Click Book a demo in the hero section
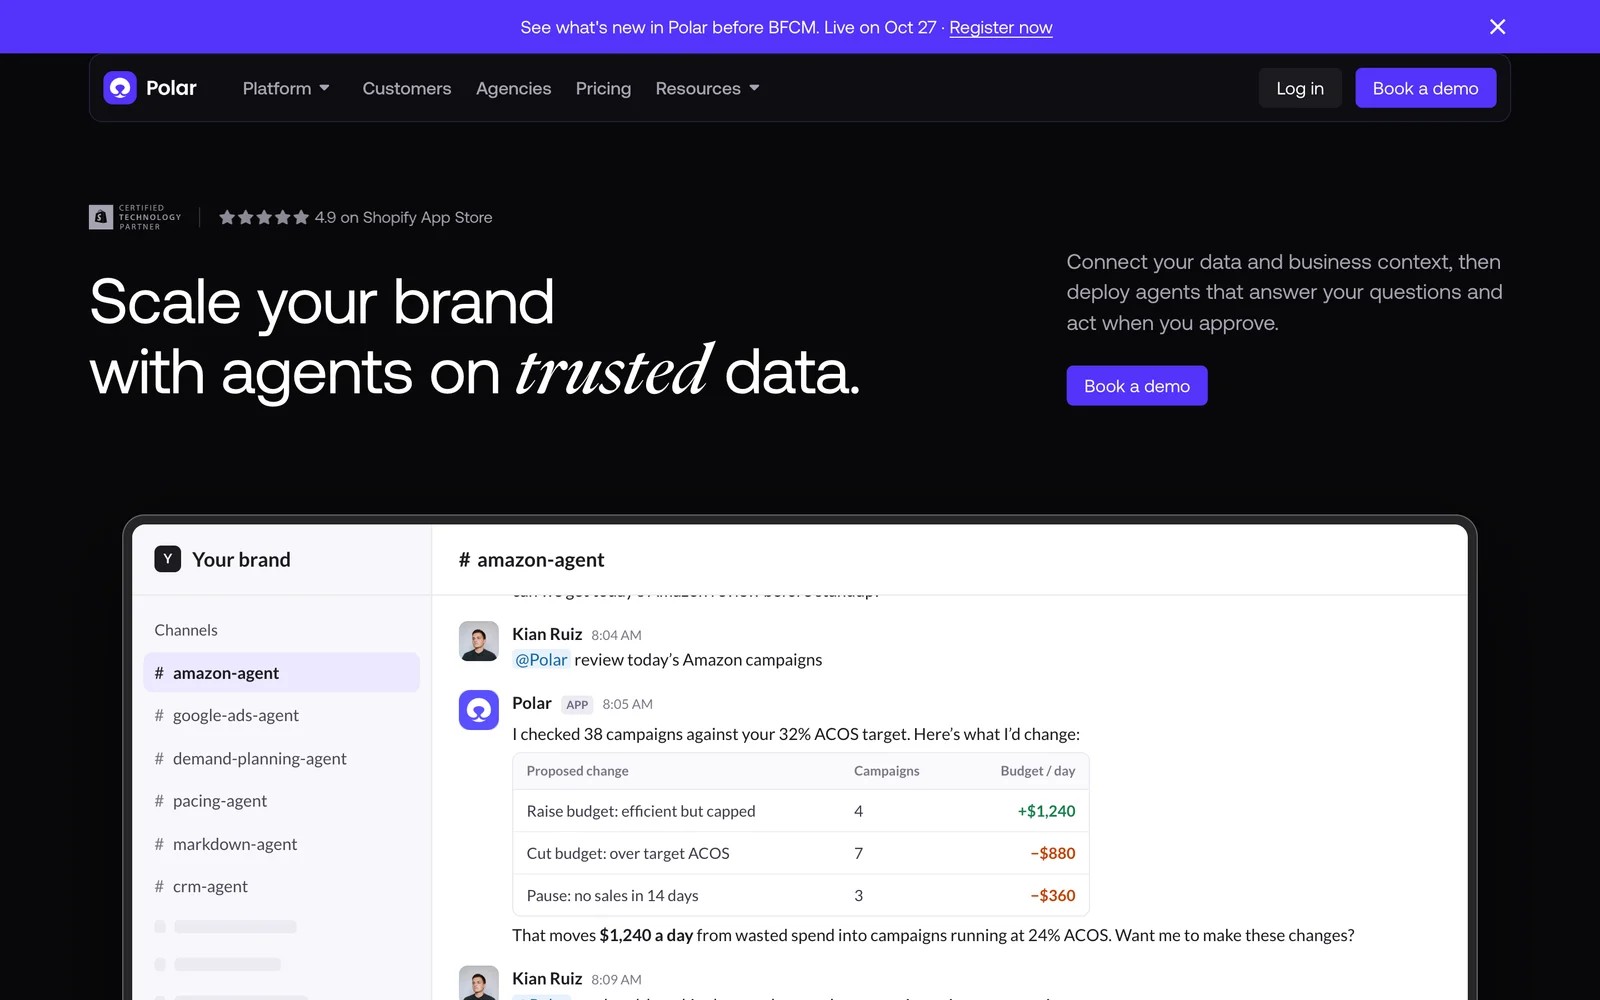Image resolution: width=1600 pixels, height=1000 pixels. [x=1137, y=386]
